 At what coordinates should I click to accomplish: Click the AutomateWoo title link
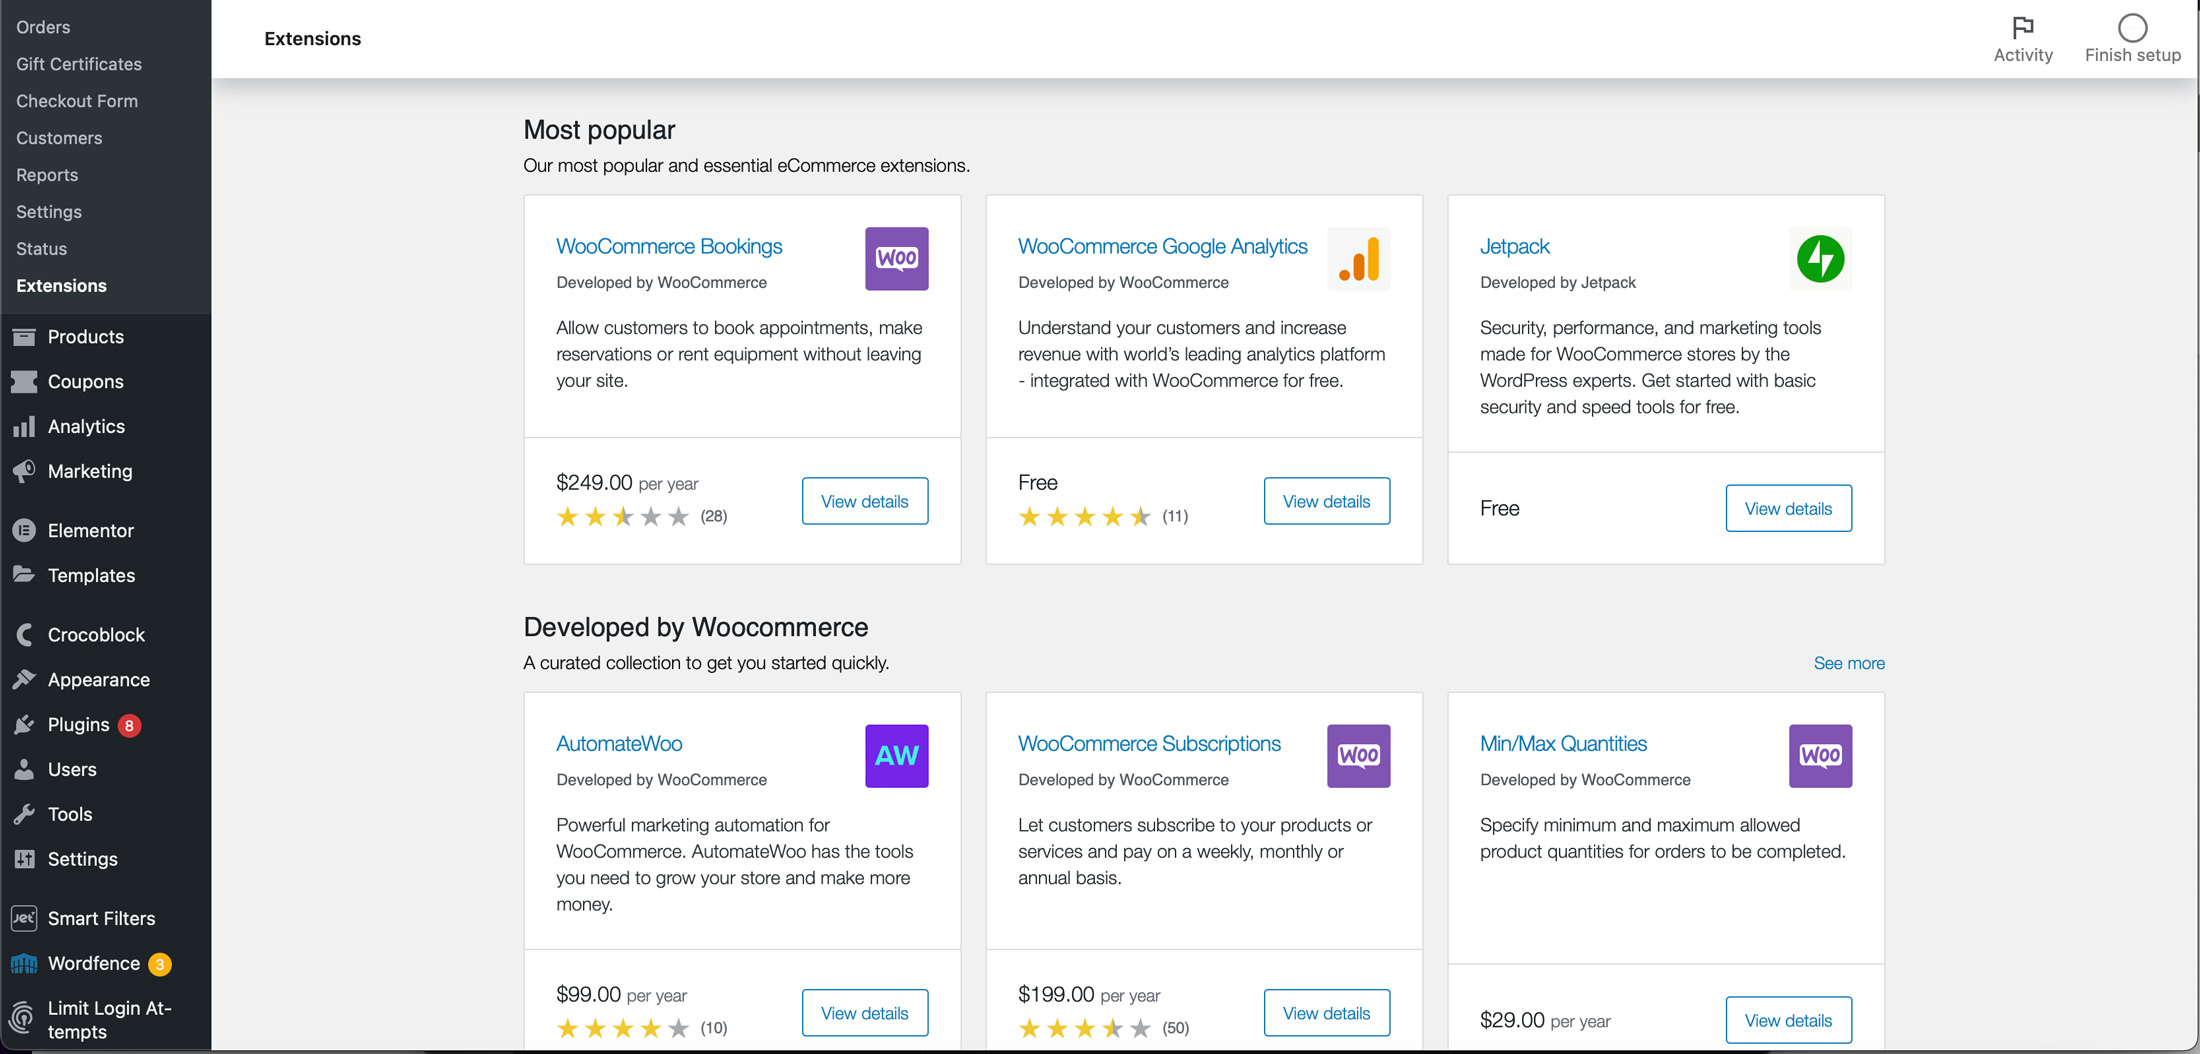click(619, 743)
